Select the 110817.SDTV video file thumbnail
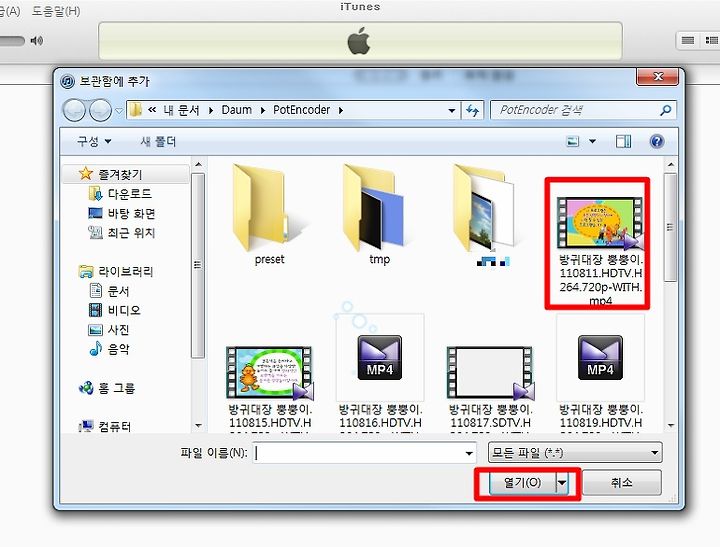Viewport: 720px width, 547px height. [489, 372]
